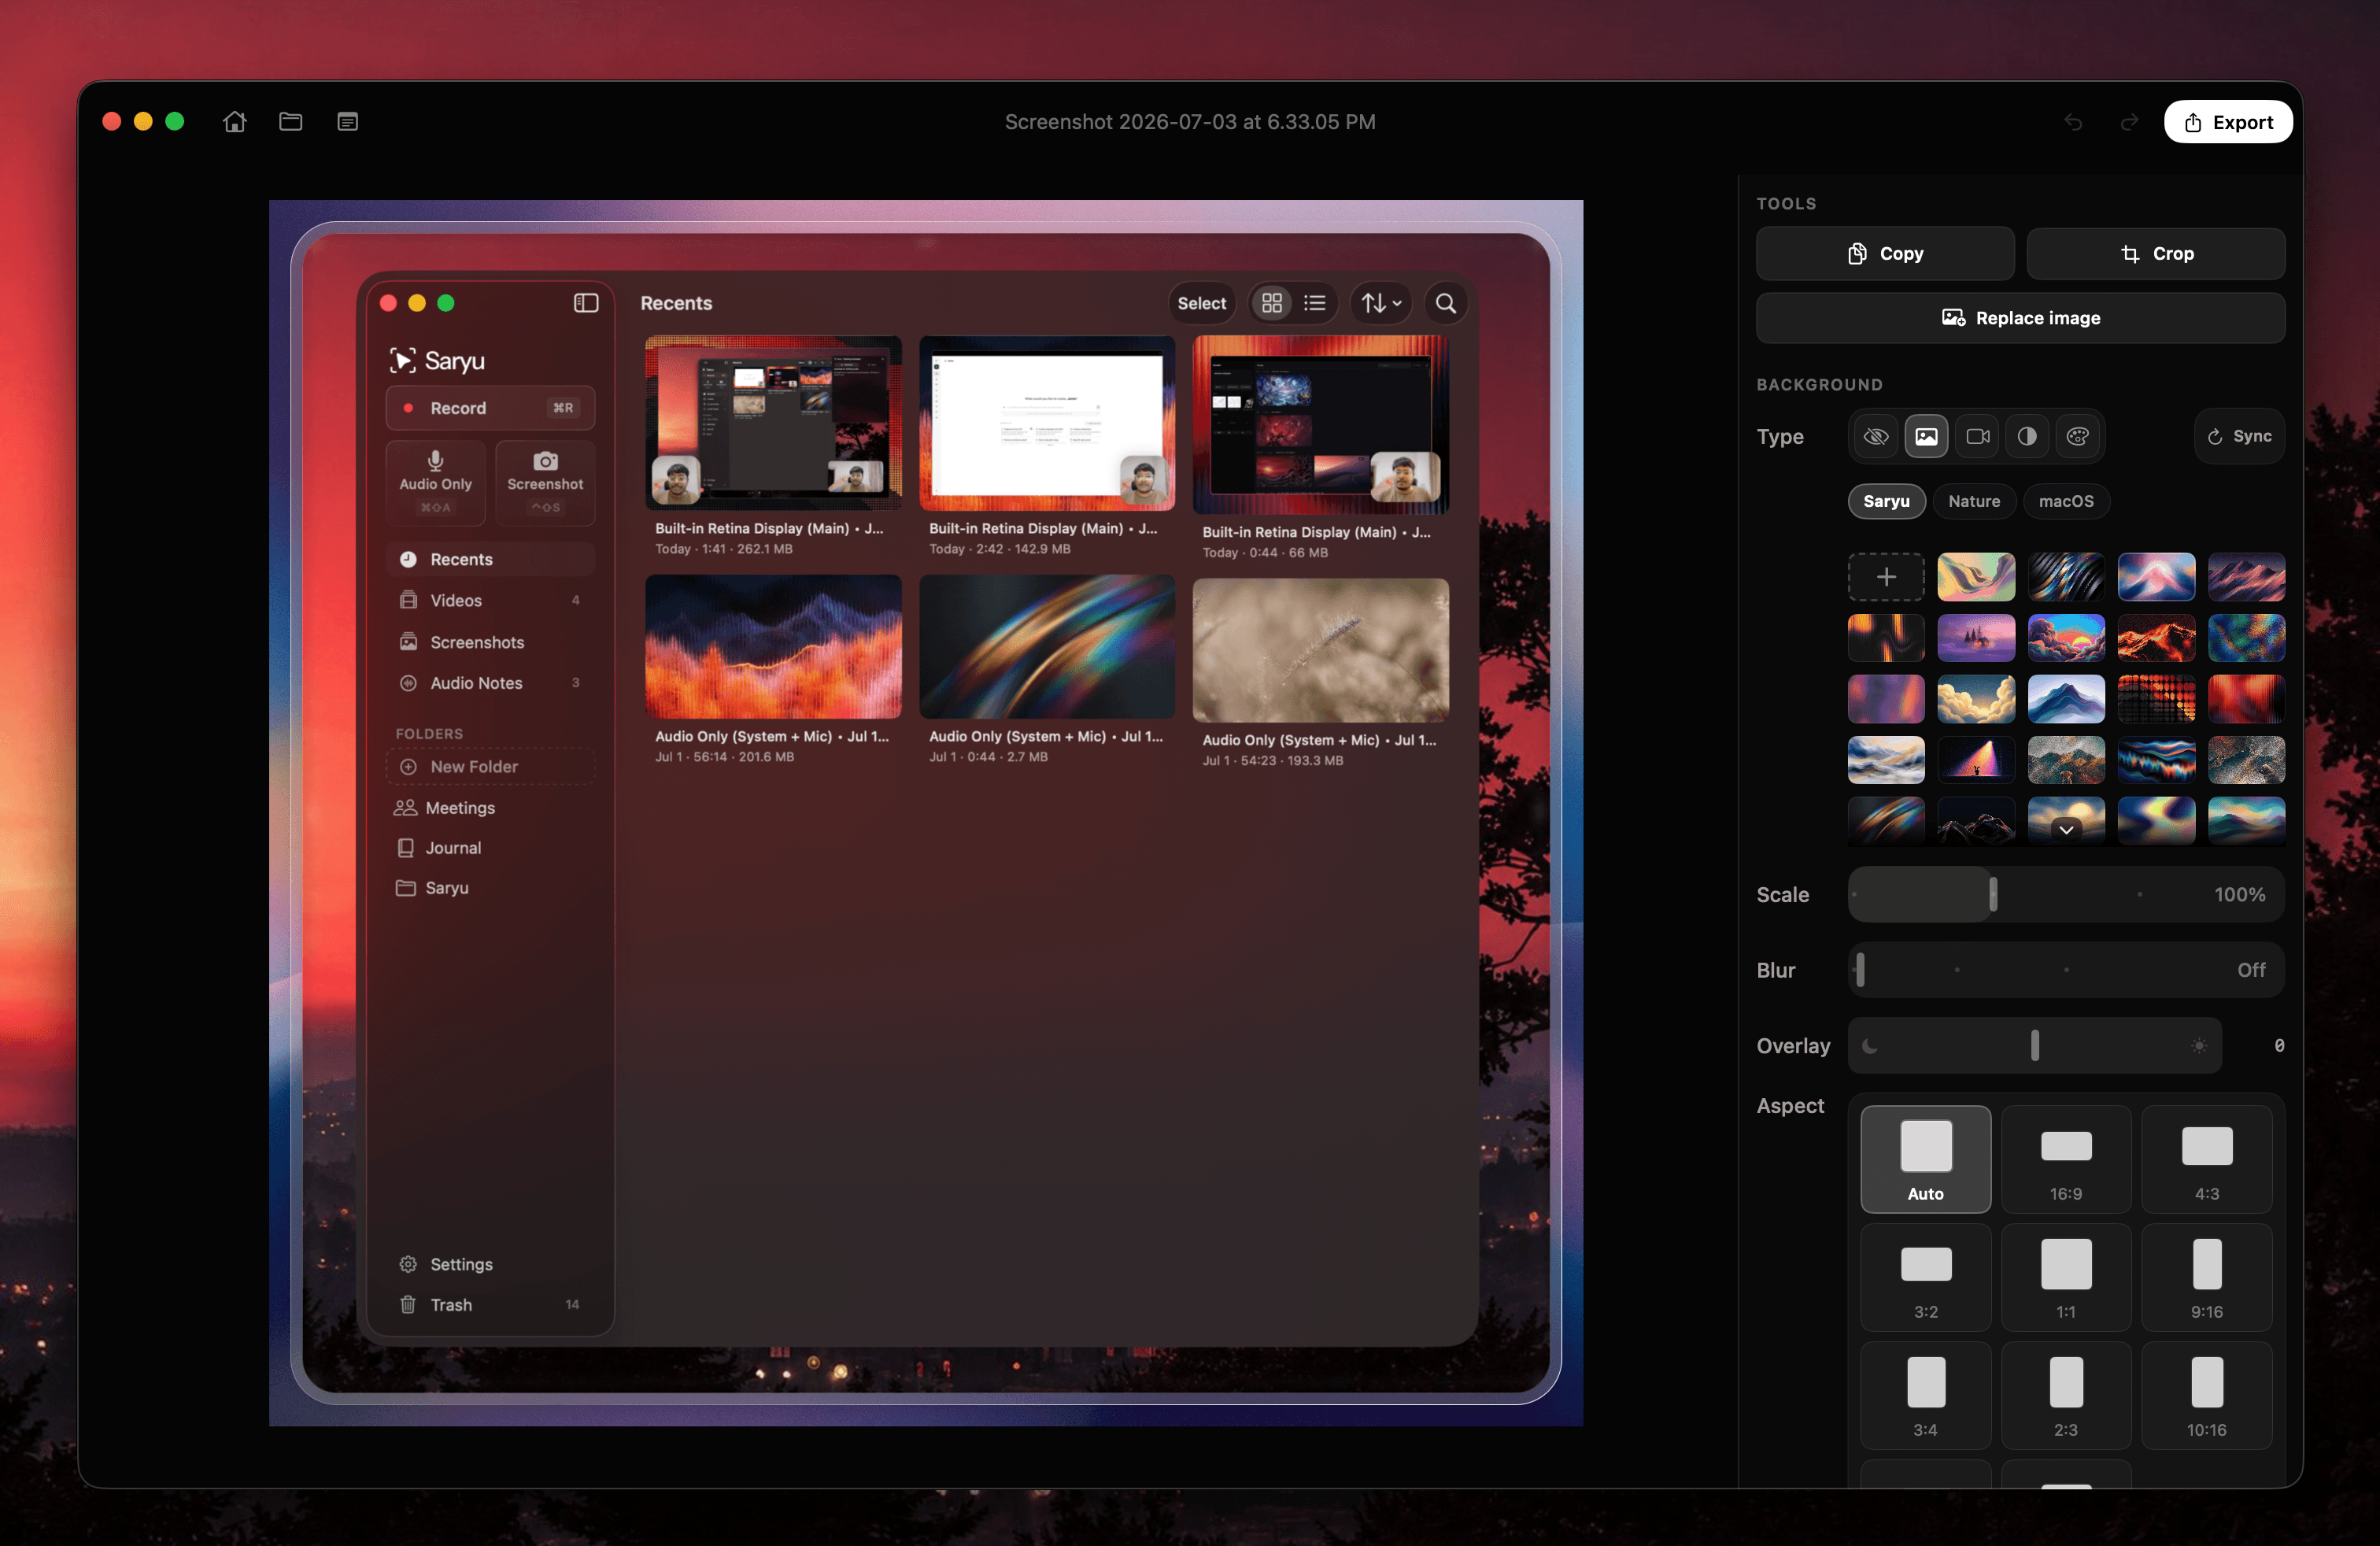Pick the blue-orange glitch waves wallpaper
2380x1546 pixels.
pos(2156,760)
